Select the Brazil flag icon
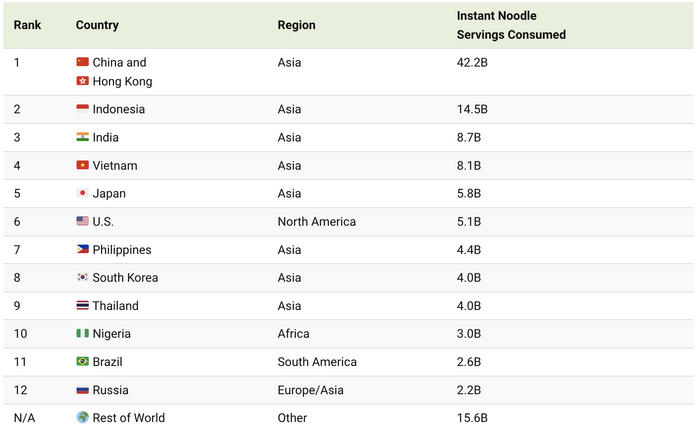The height and width of the screenshot is (438, 700). point(82,361)
